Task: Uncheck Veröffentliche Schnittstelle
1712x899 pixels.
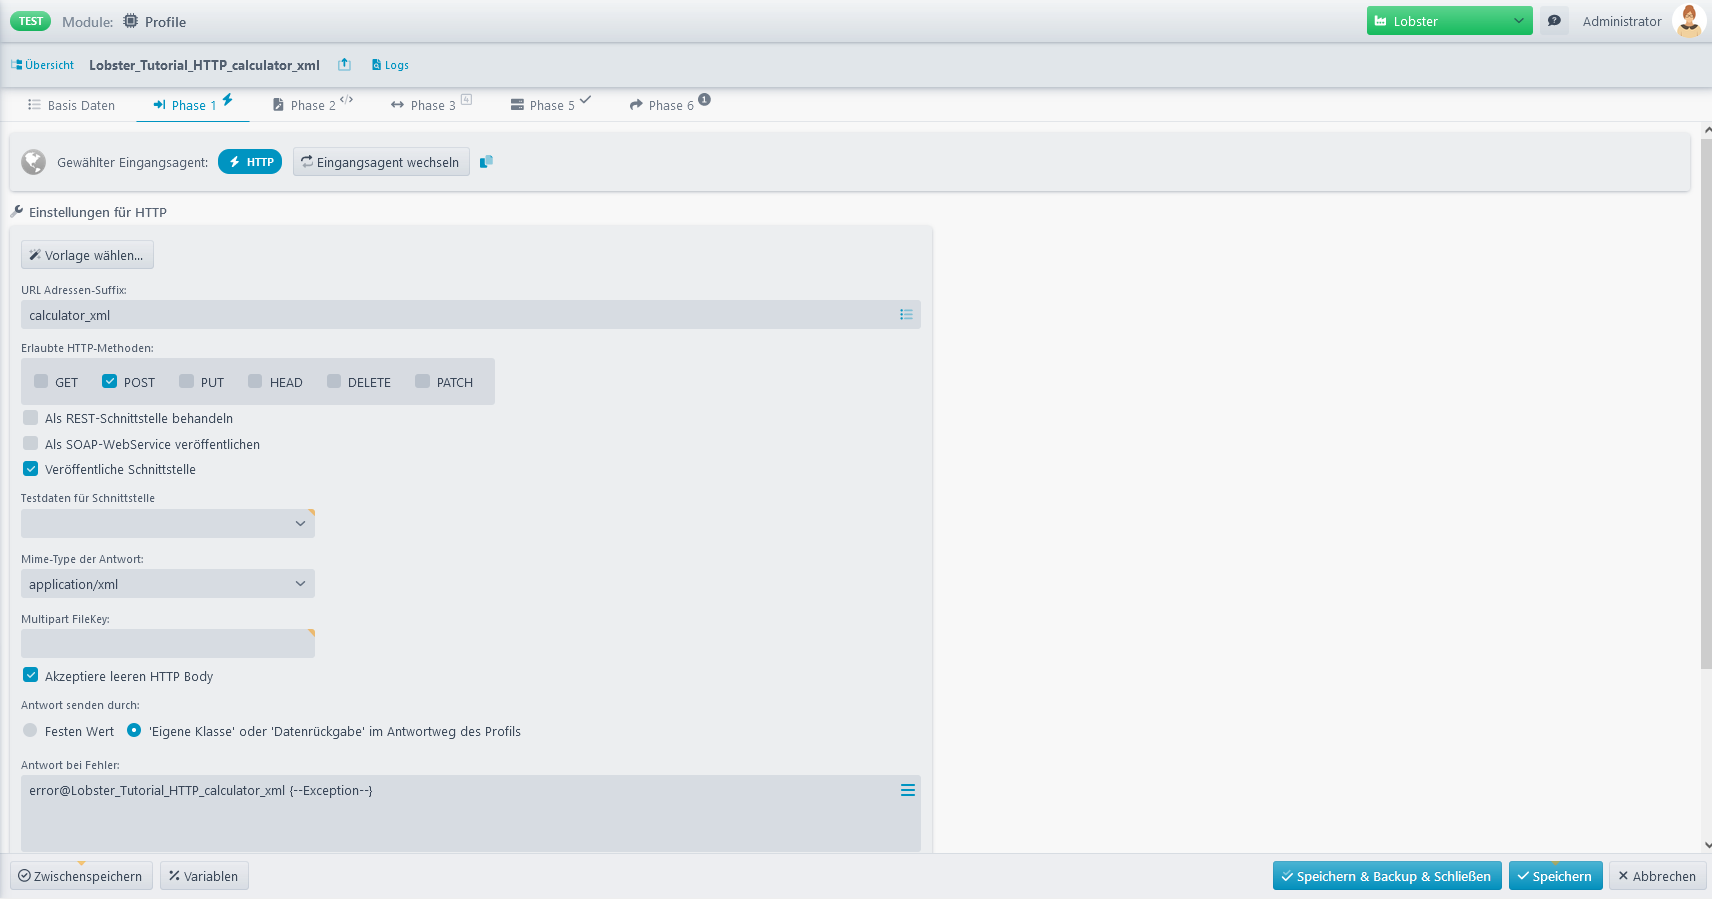Action: (x=31, y=468)
